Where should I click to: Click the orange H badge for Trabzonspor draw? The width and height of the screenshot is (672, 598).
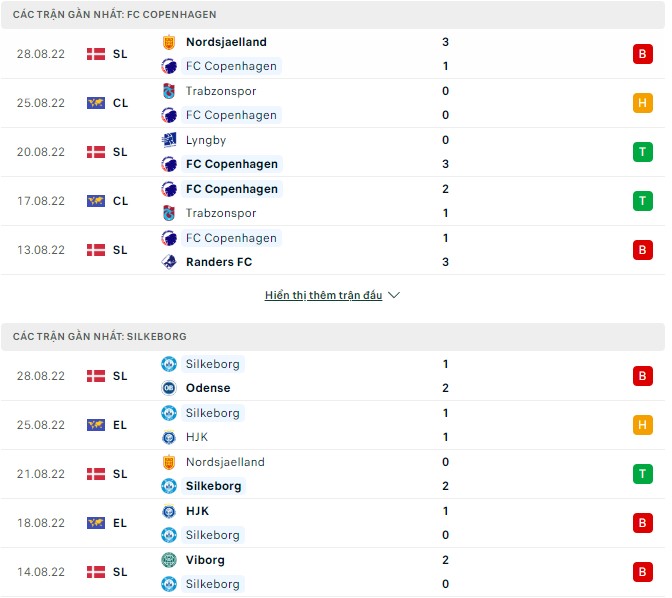pyautogui.click(x=641, y=103)
